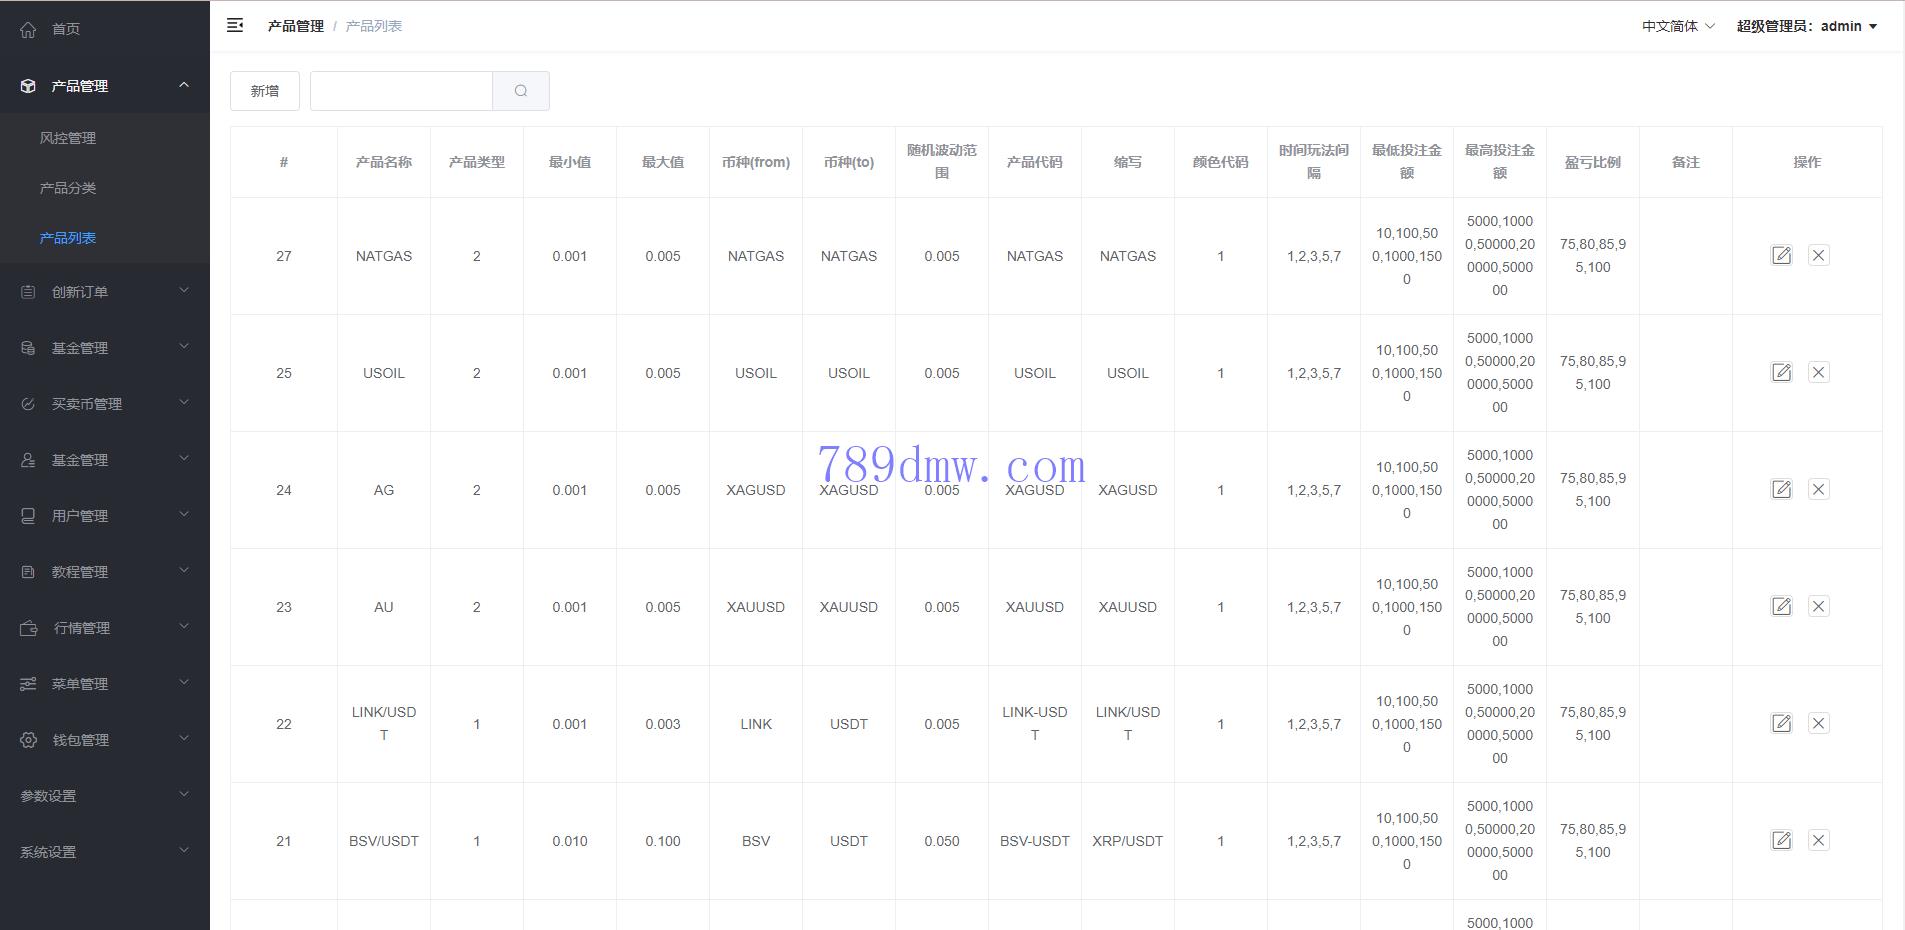Collapse the 产品管理 menu section
The width and height of the screenshot is (1905, 930).
[105, 86]
